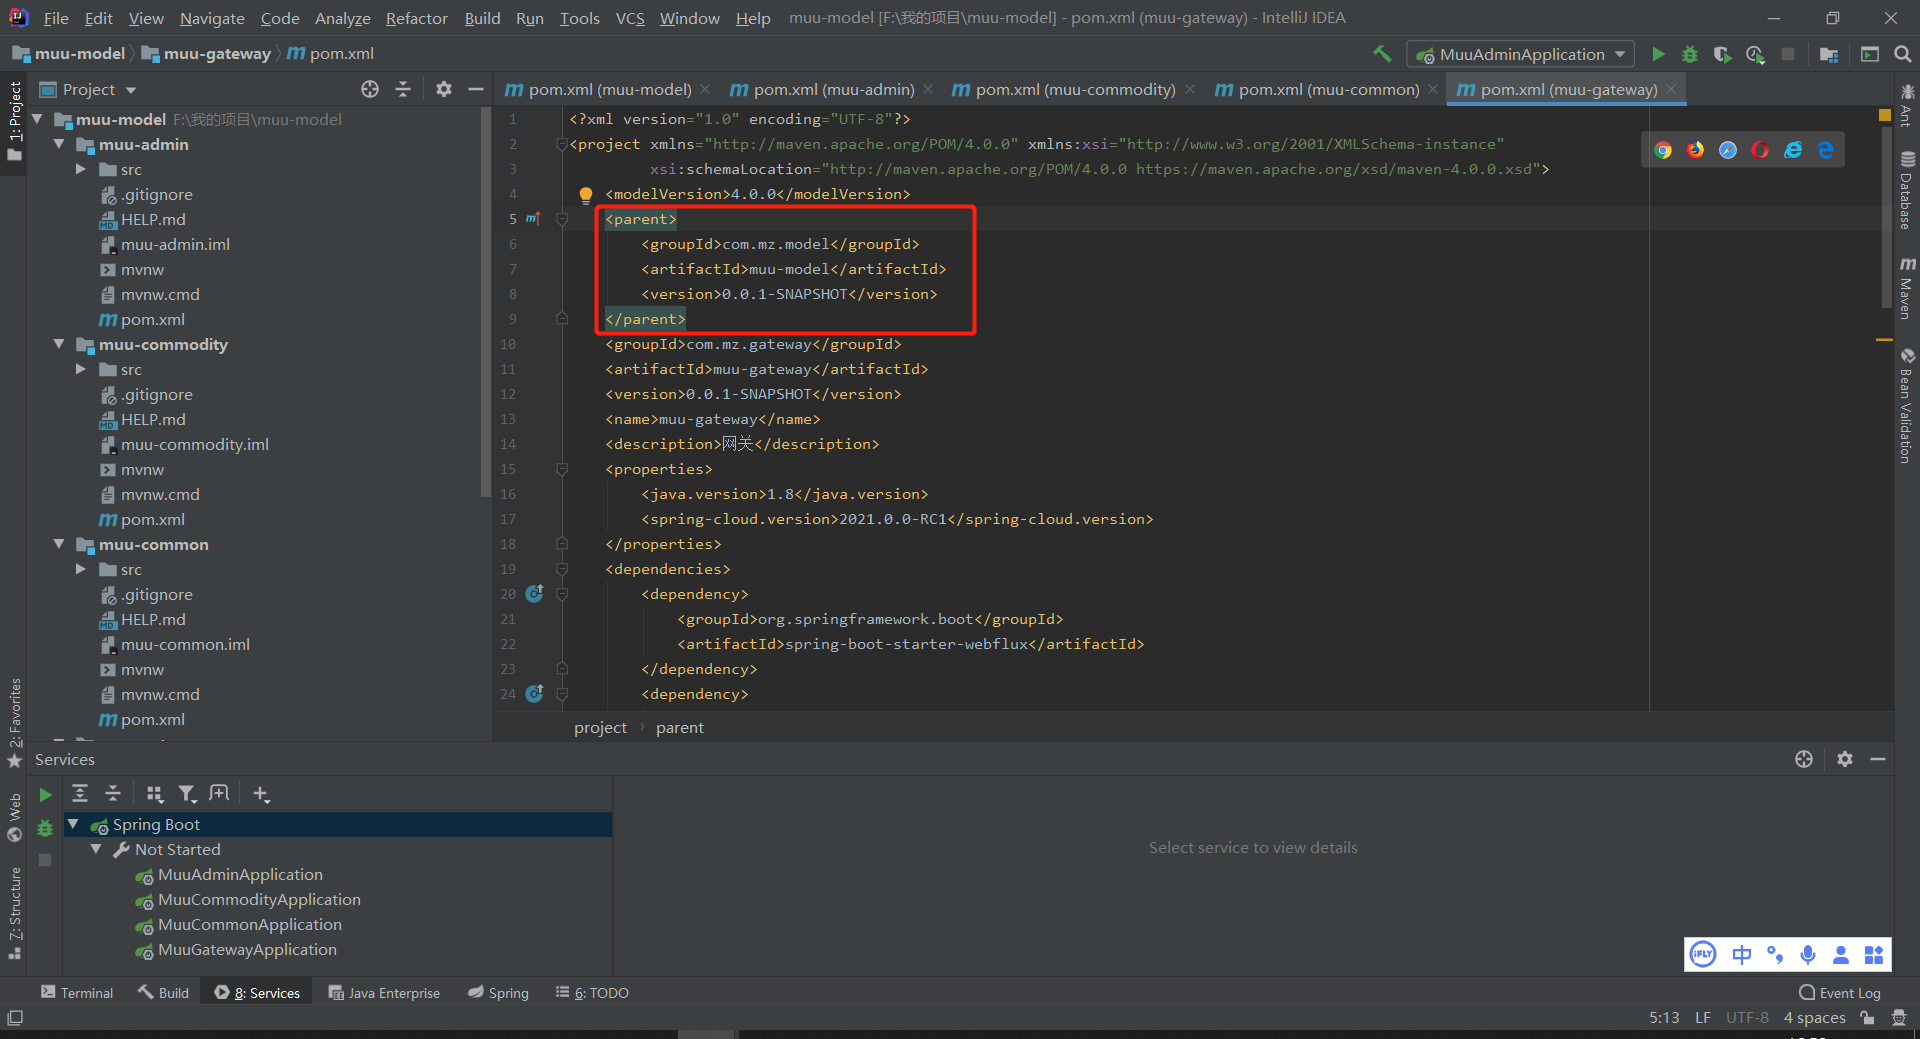Screen dimensions: 1920x1039
Task: Open pom.xml preview in Chrome browser icon
Action: [1663, 150]
